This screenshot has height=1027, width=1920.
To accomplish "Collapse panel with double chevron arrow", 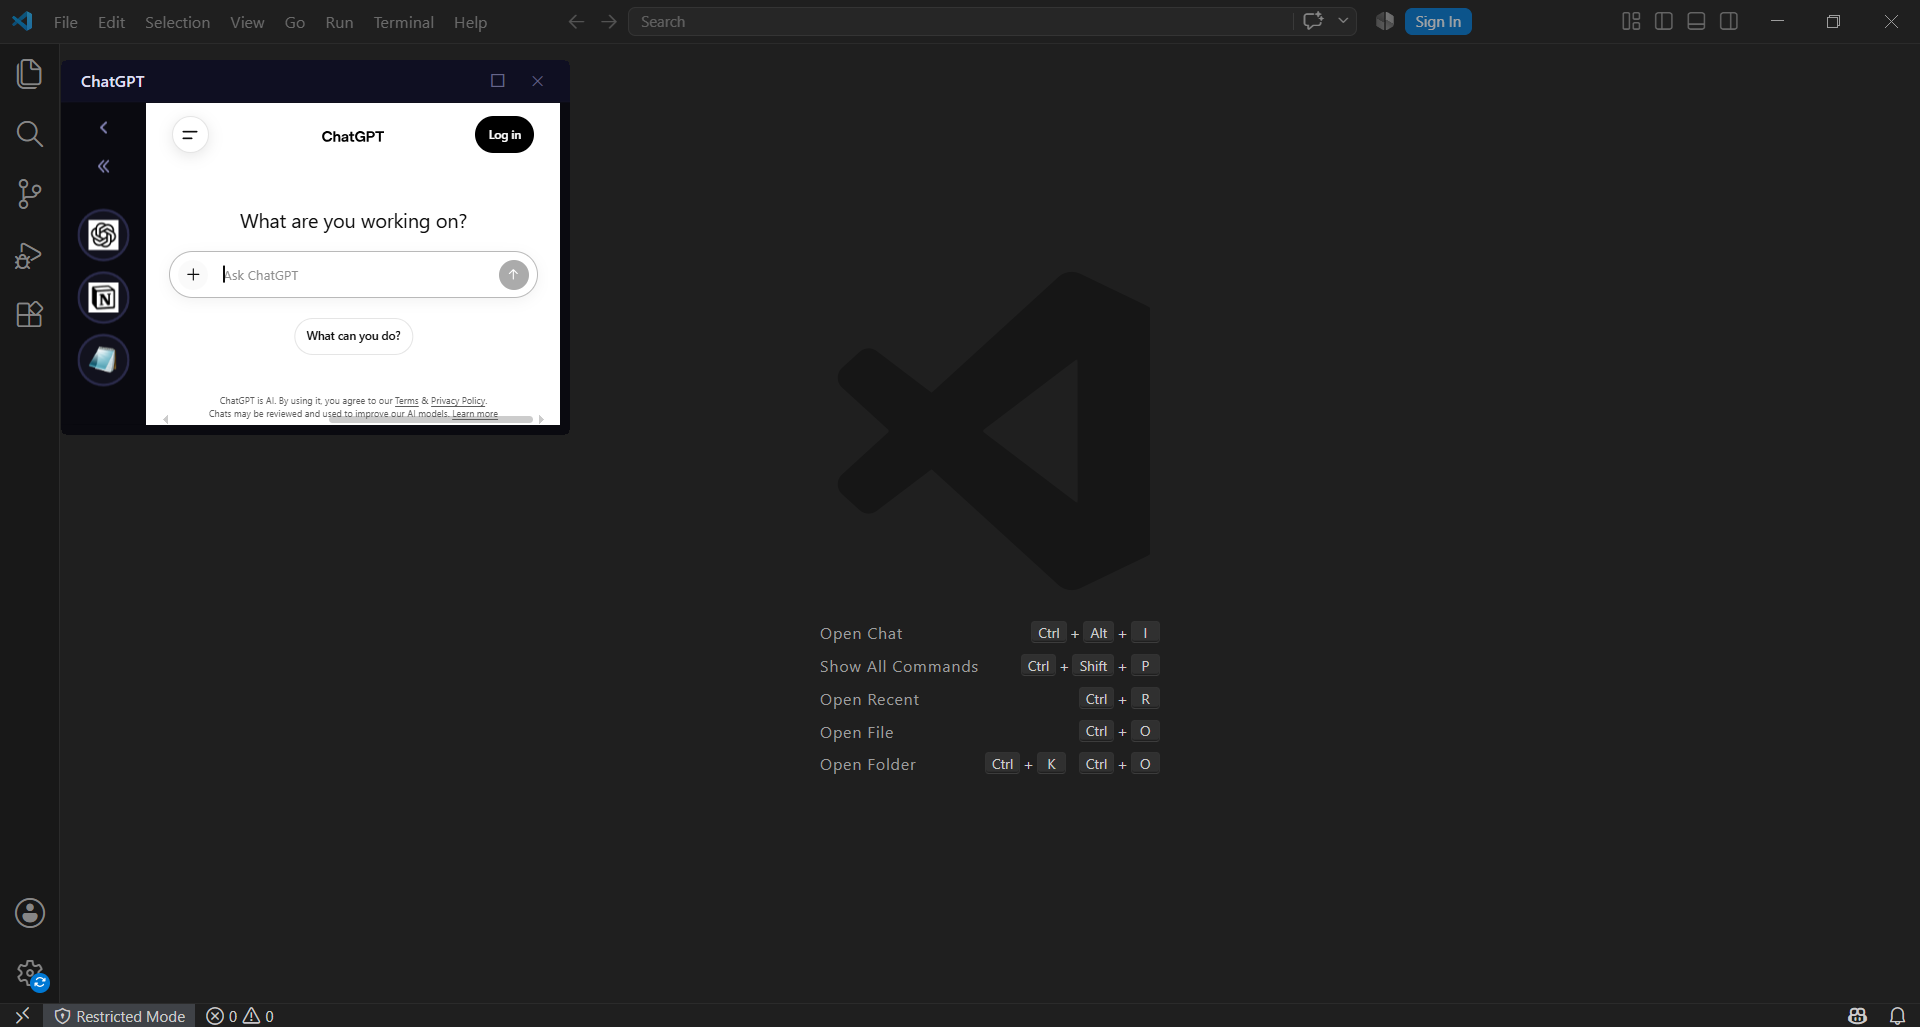I will [103, 167].
